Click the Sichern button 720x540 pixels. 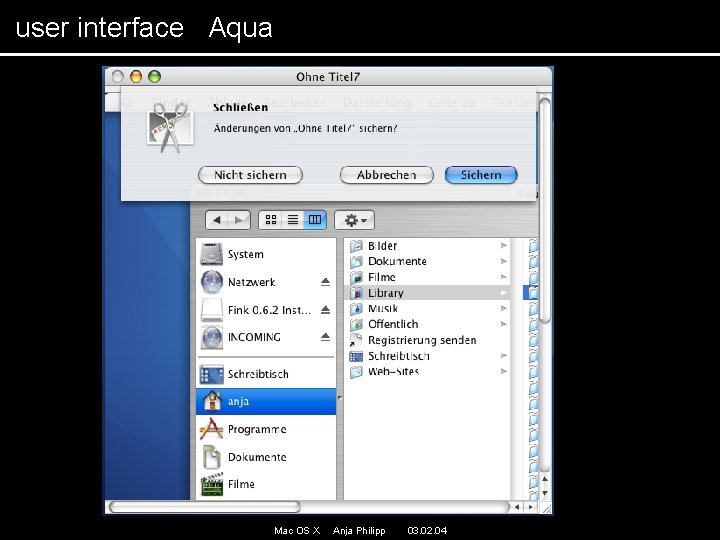481,175
